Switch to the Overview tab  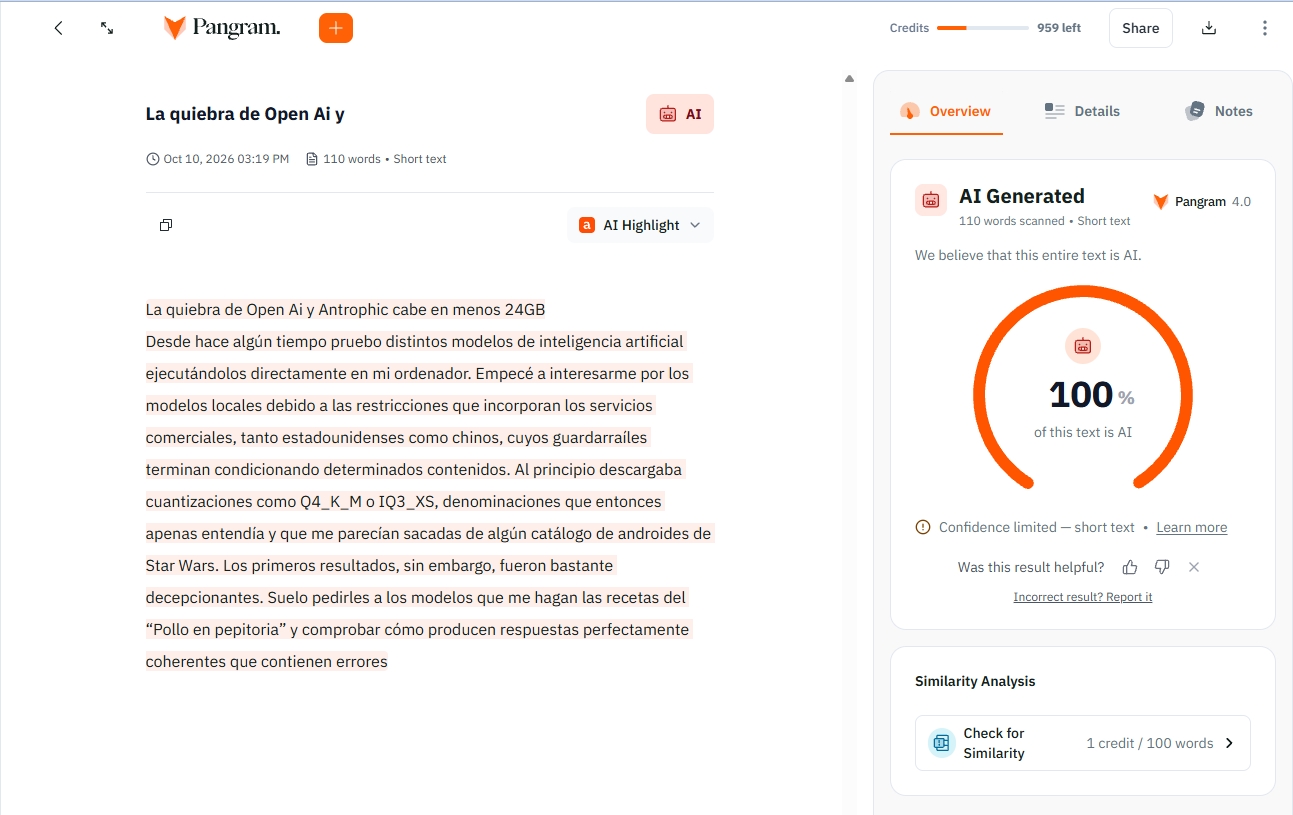click(x=946, y=111)
